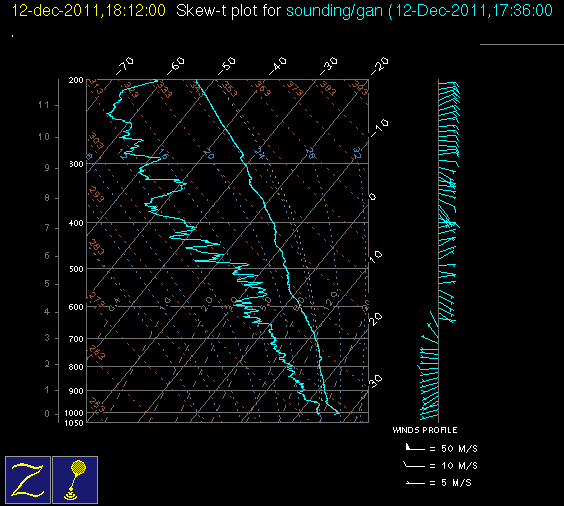Image resolution: width=564 pixels, height=506 pixels.
Task: Click the 'WINDS PROFILE' label
Action: [x=425, y=430]
